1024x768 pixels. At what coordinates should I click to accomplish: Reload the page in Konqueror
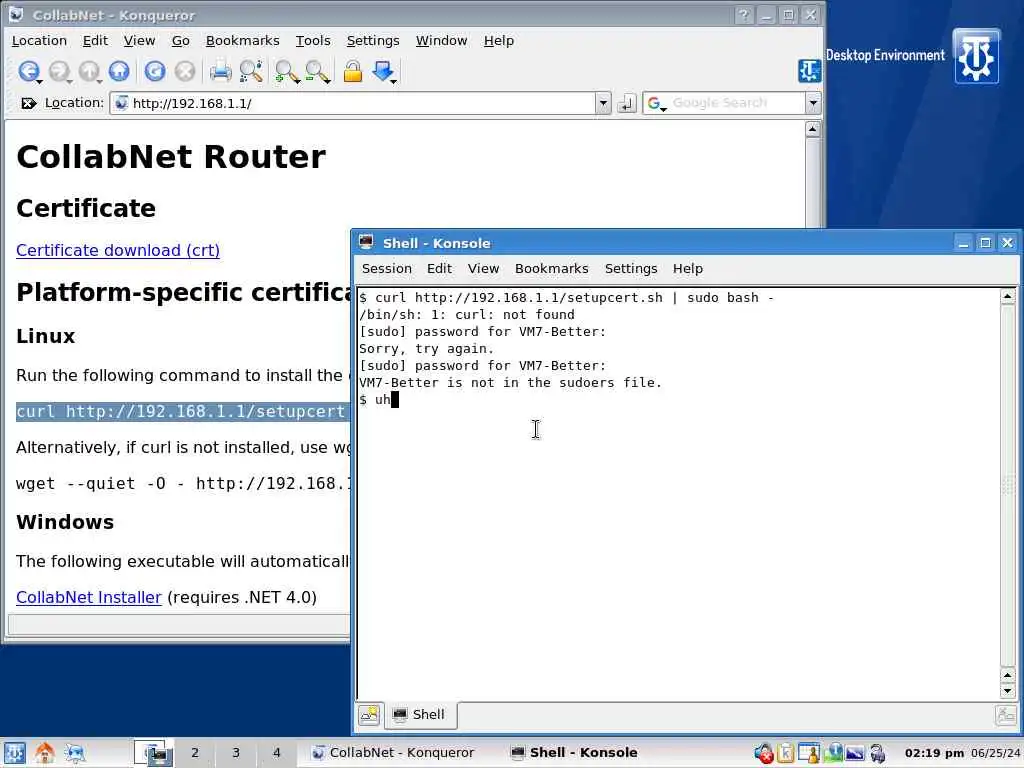(155, 71)
